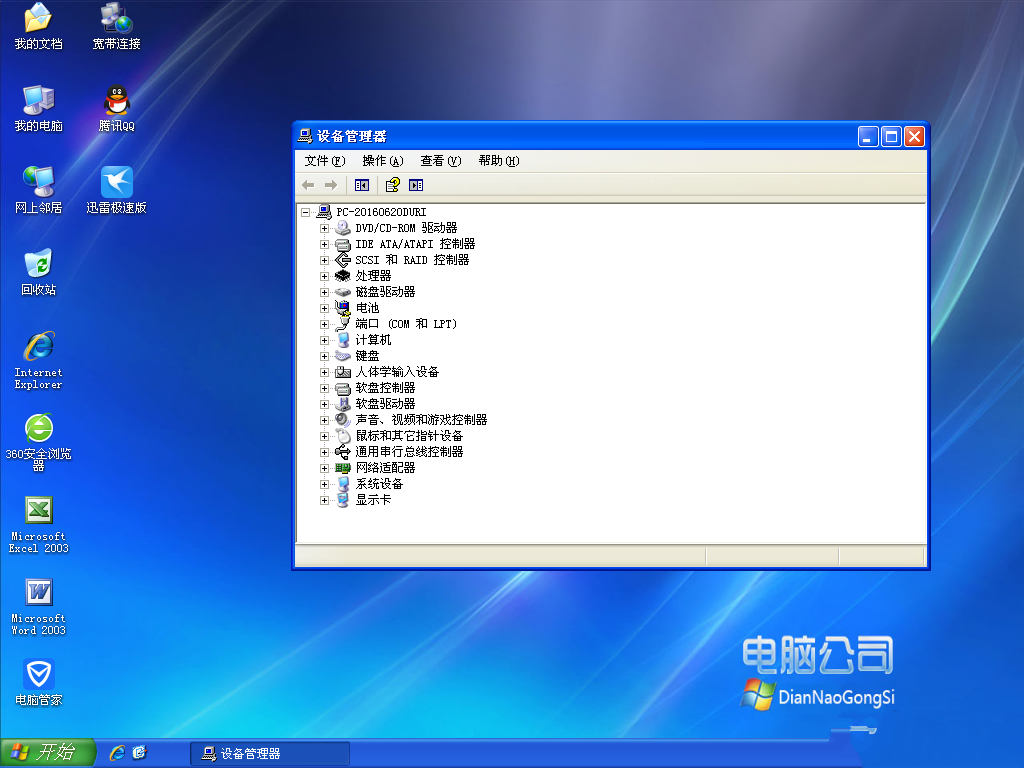The image size is (1024, 768).
Task: Expand the 系统设备 node
Action: [324, 485]
